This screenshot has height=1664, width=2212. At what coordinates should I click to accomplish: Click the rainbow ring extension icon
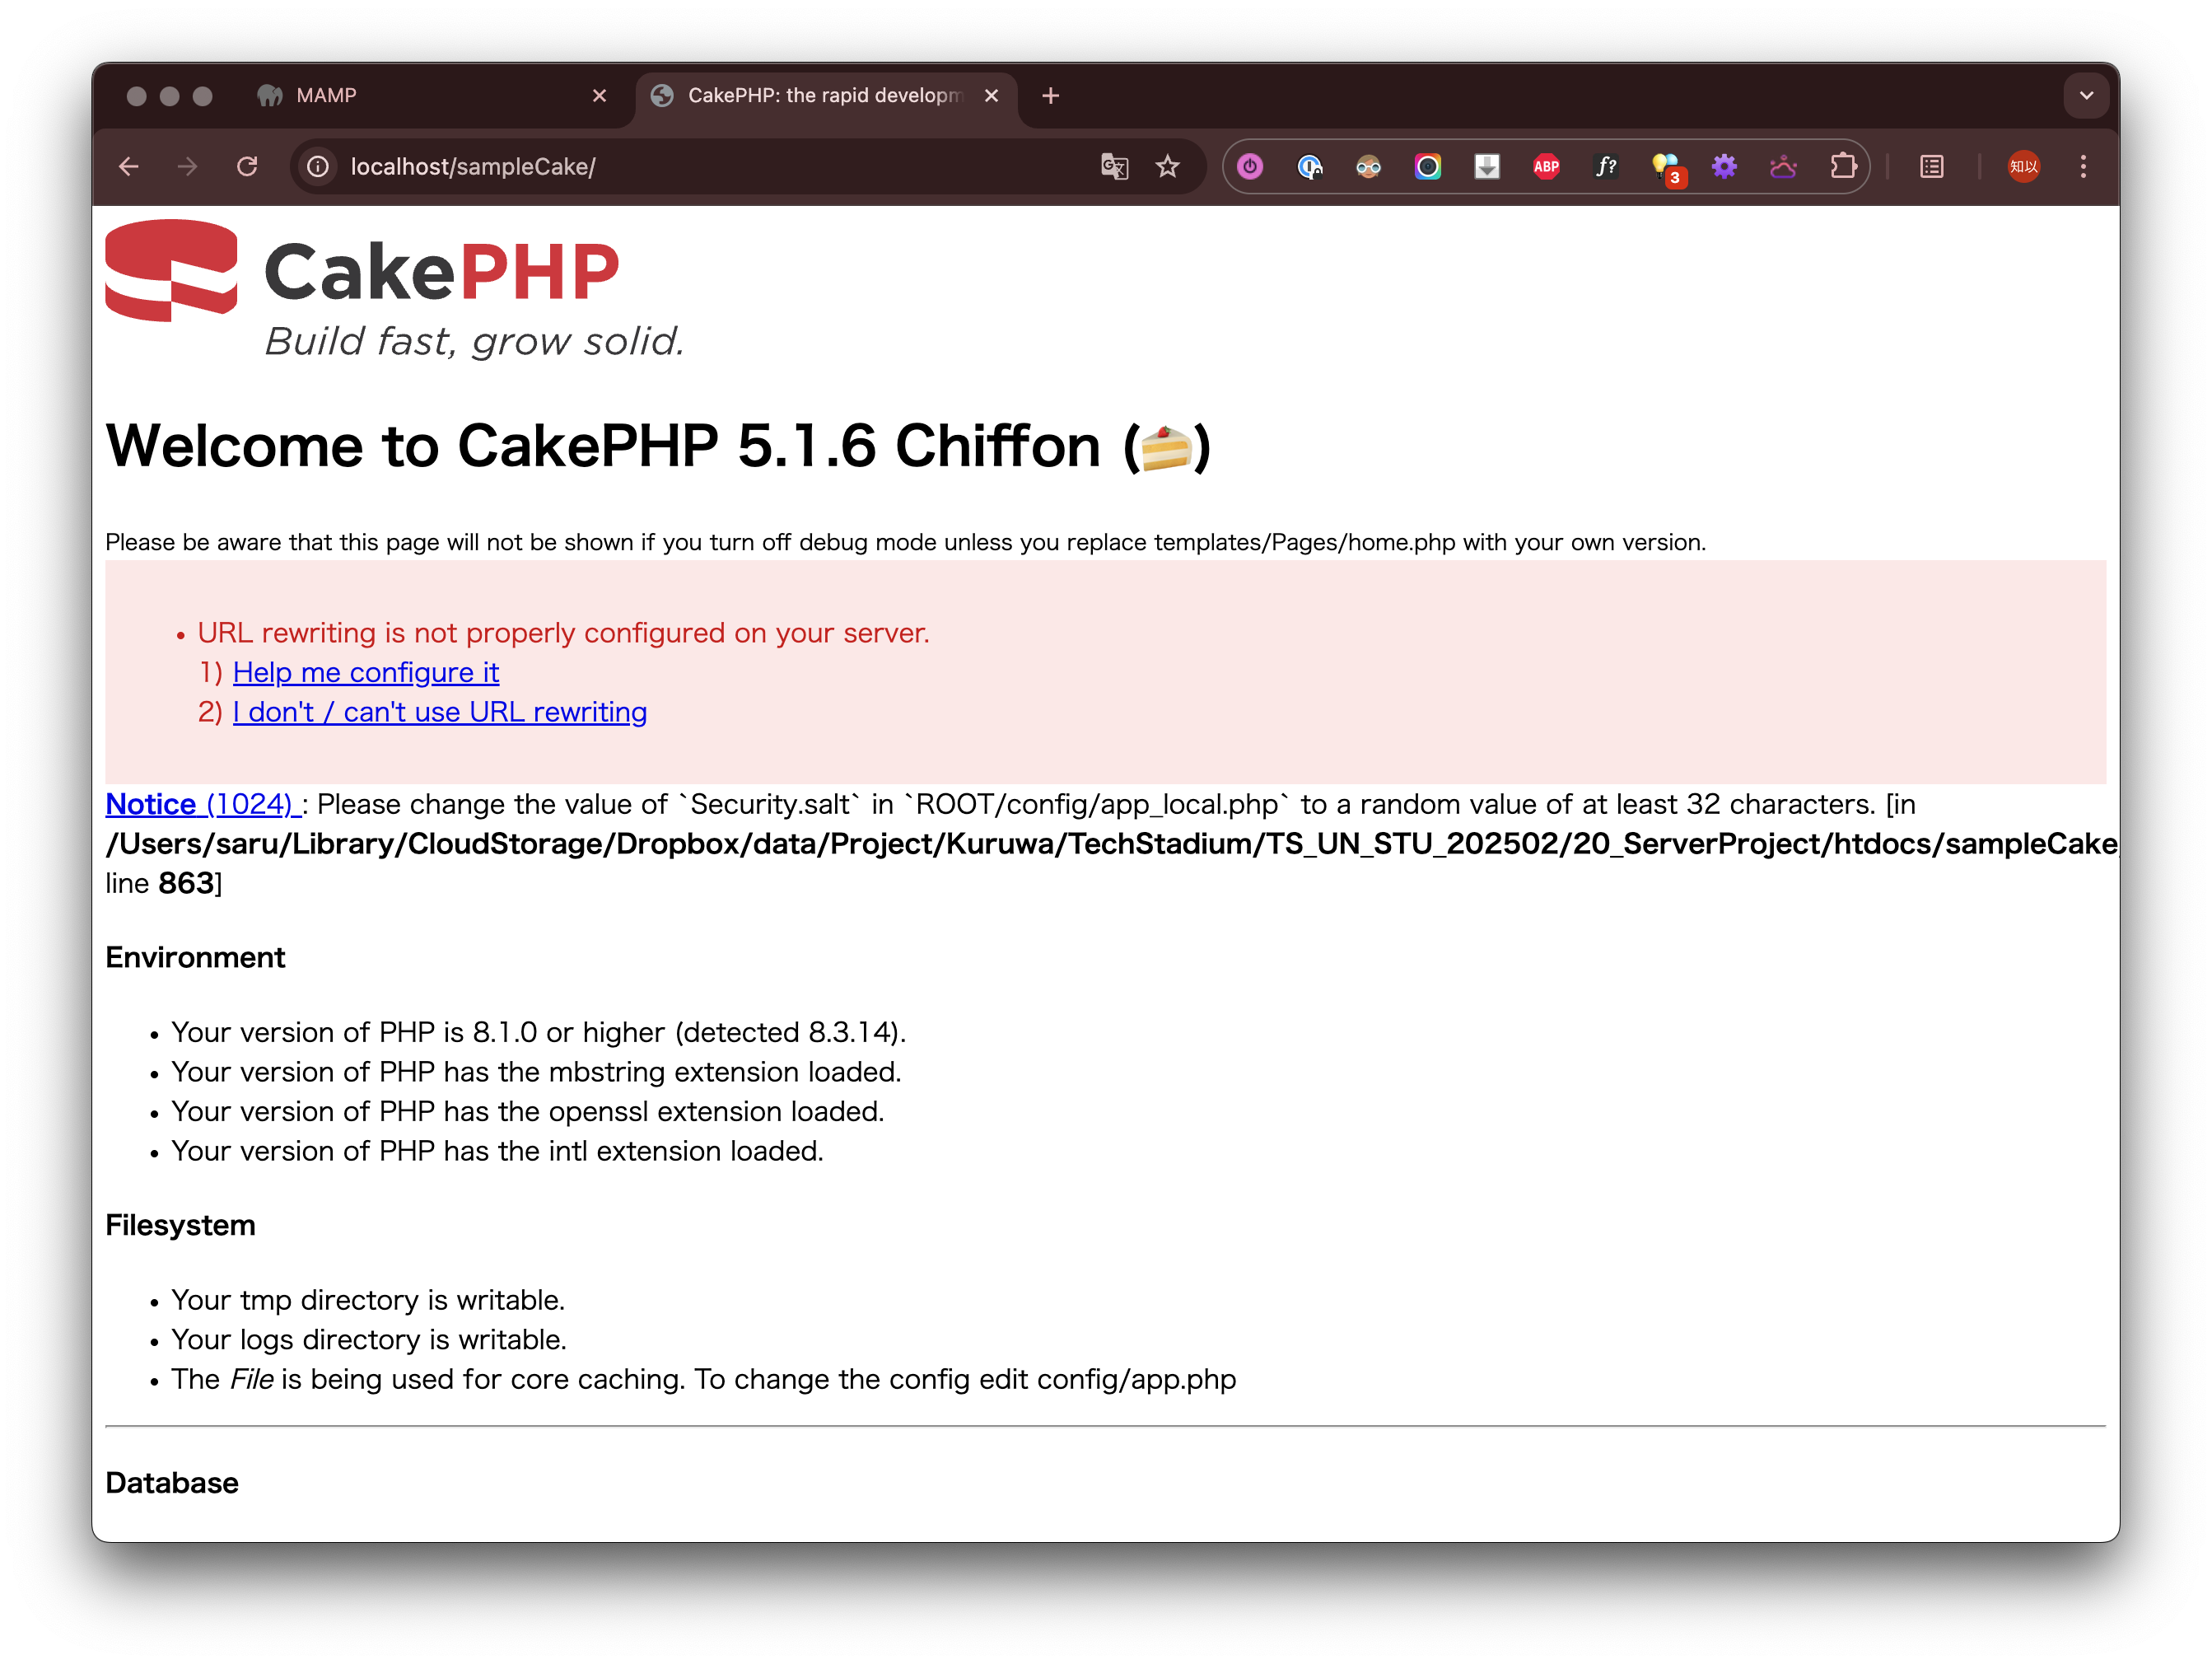(x=1427, y=167)
